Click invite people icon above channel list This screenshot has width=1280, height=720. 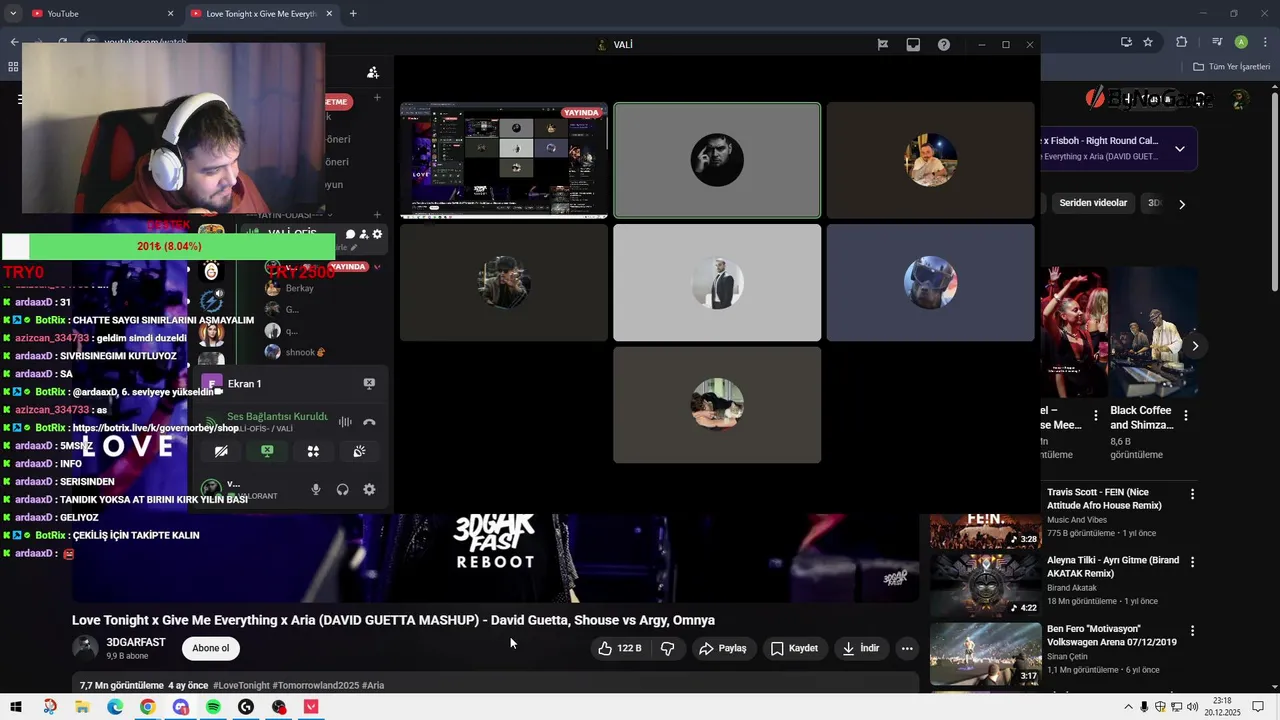click(x=373, y=73)
